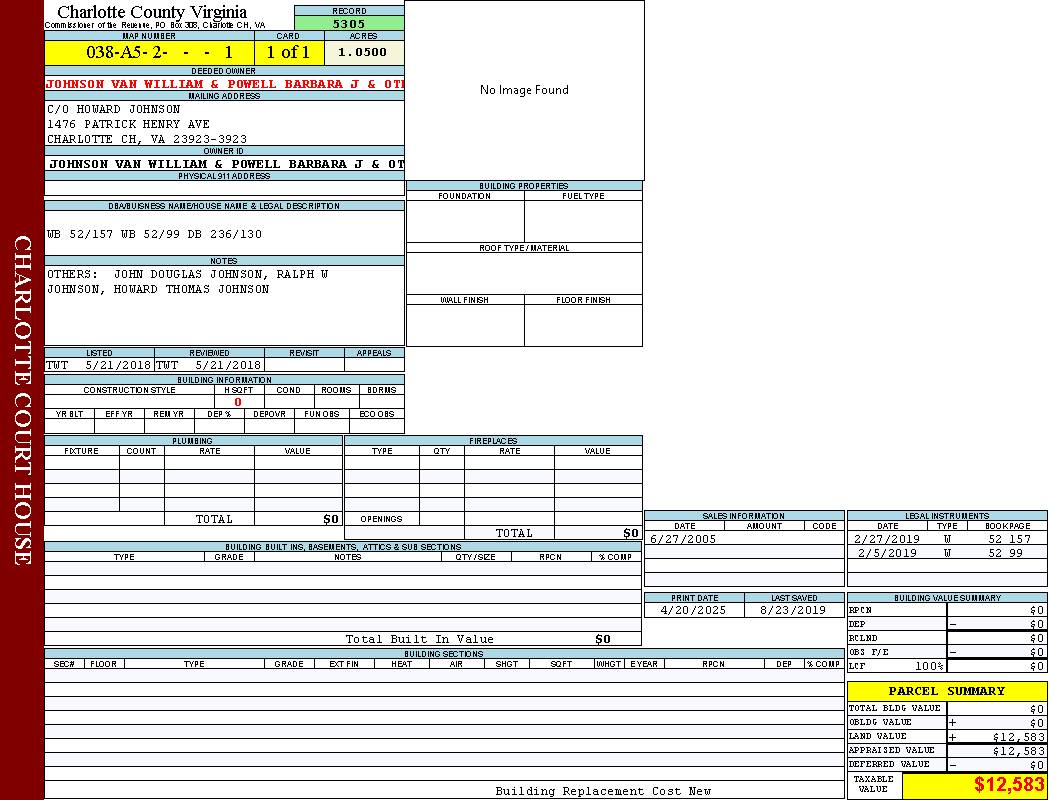Screen dimensions: 1050x800
Task: Click the sales date 6/27/2005
Action: pyautogui.click(x=683, y=539)
